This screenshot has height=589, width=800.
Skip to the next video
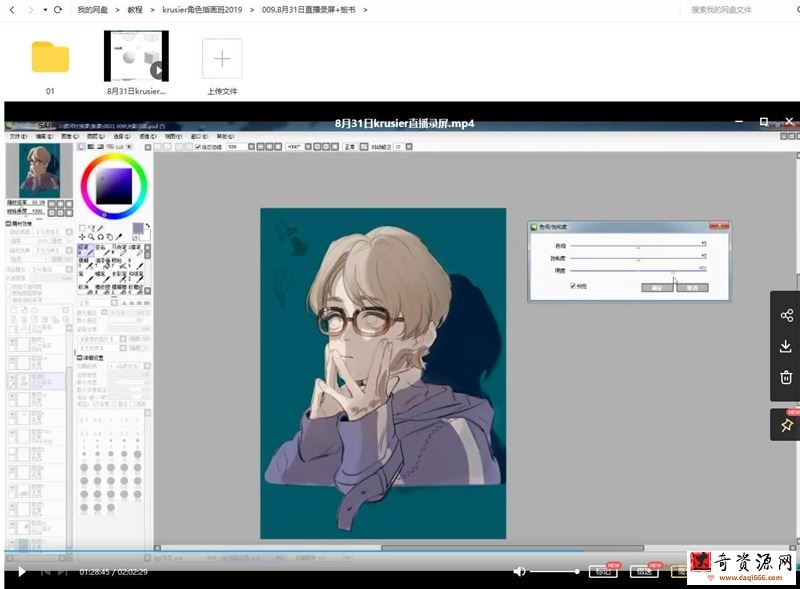tap(62, 572)
